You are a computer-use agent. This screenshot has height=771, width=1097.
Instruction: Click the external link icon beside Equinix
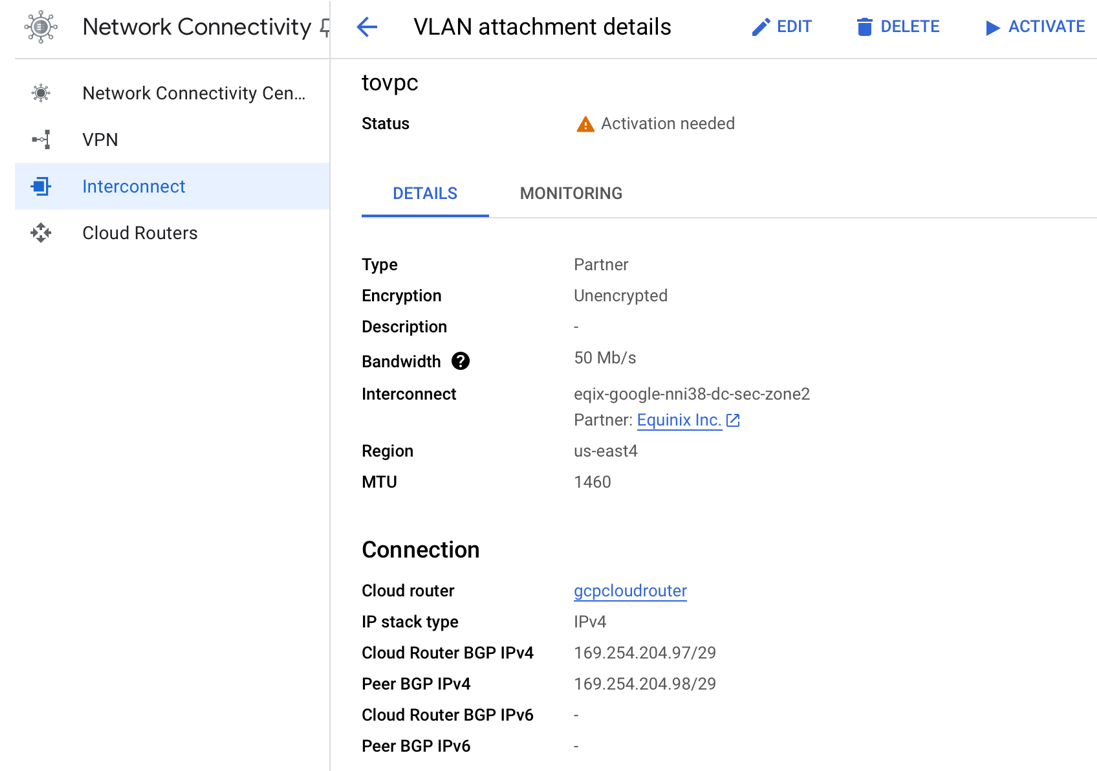coord(733,420)
